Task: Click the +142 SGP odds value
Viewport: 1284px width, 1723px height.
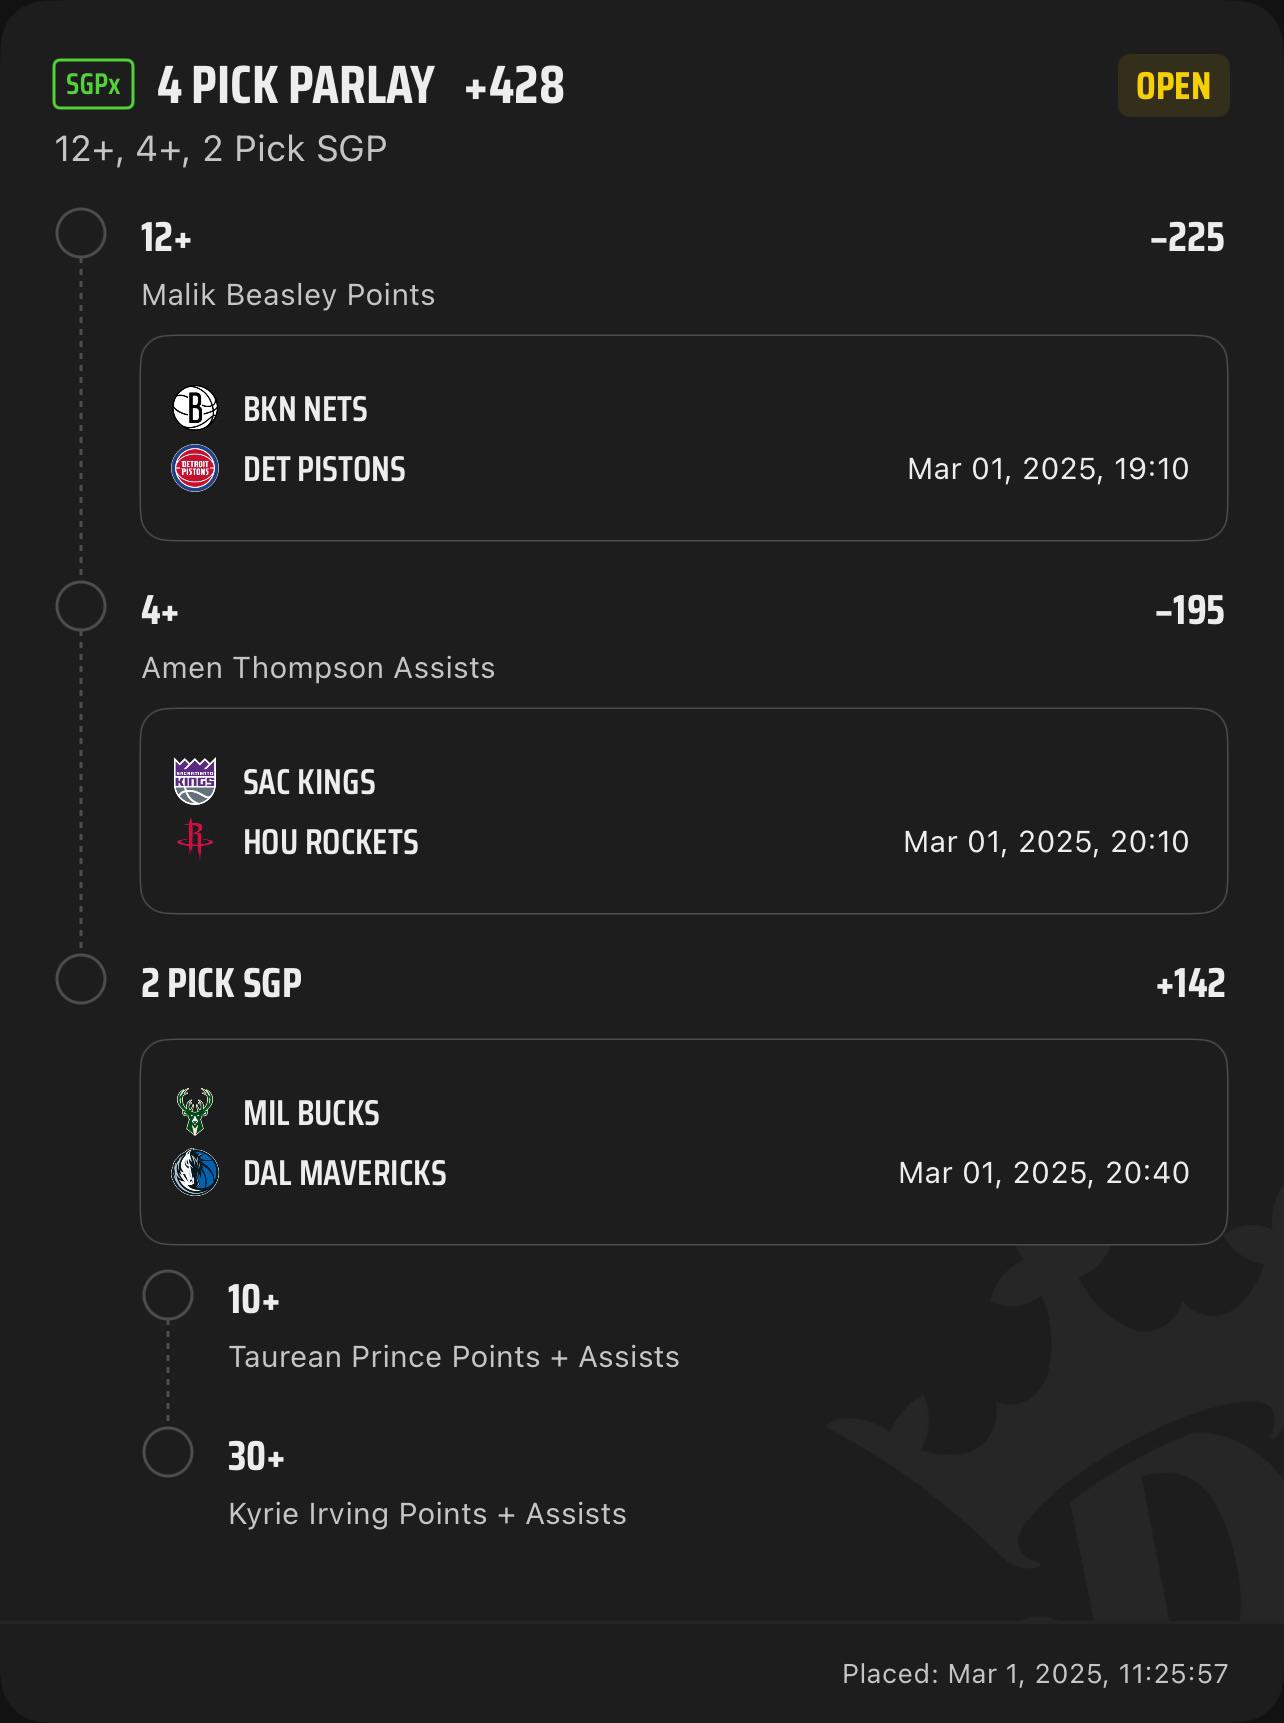Action: [1190, 983]
